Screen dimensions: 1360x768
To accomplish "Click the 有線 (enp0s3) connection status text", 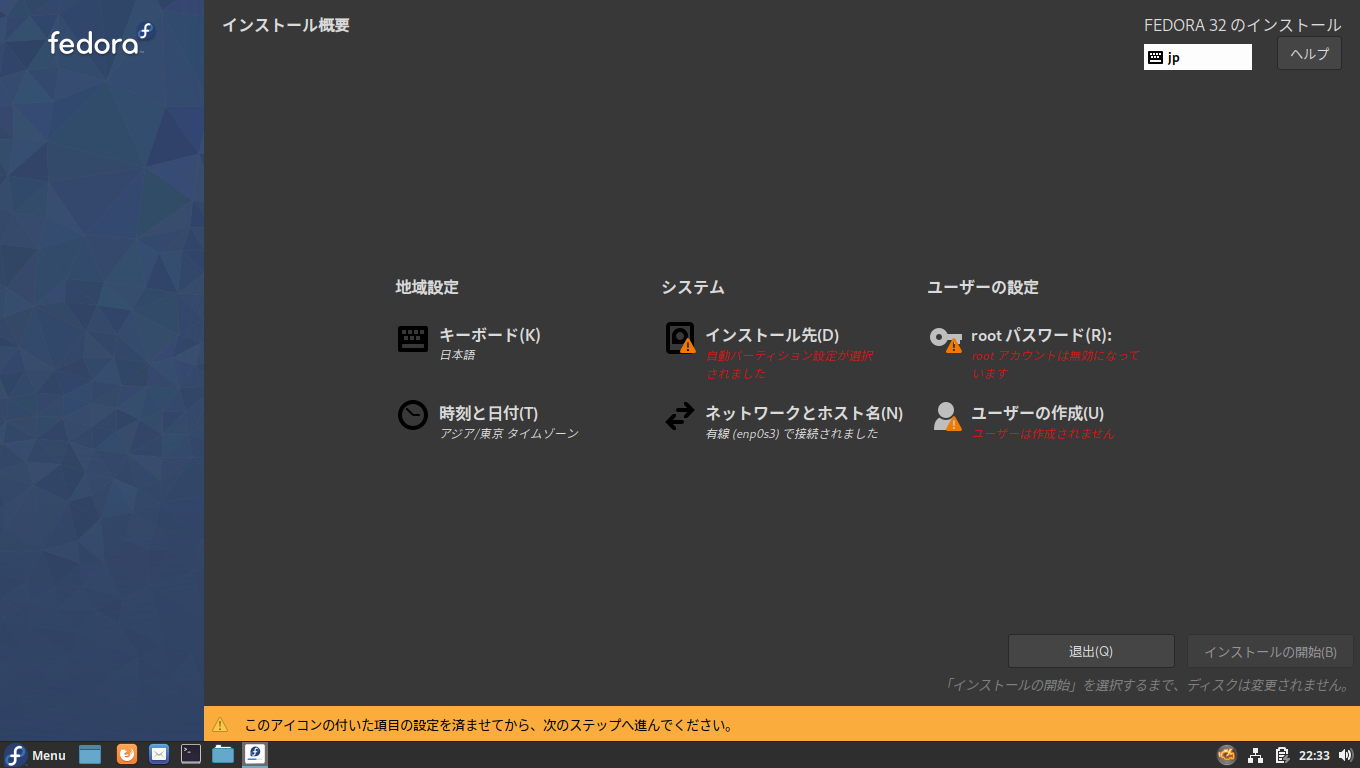I will 792,433.
